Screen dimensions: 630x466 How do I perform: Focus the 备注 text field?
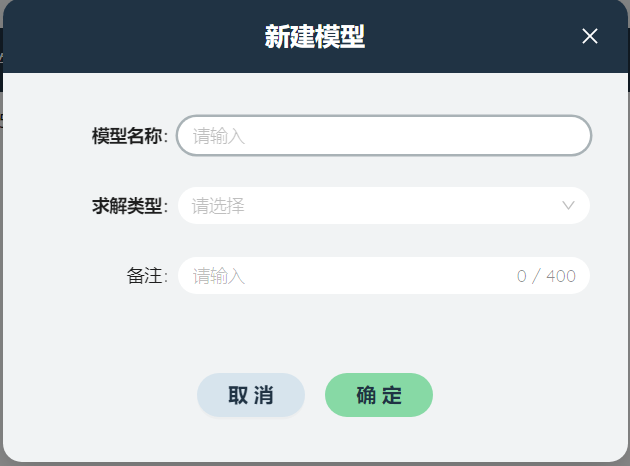pyautogui.click(x=384, y=275)
